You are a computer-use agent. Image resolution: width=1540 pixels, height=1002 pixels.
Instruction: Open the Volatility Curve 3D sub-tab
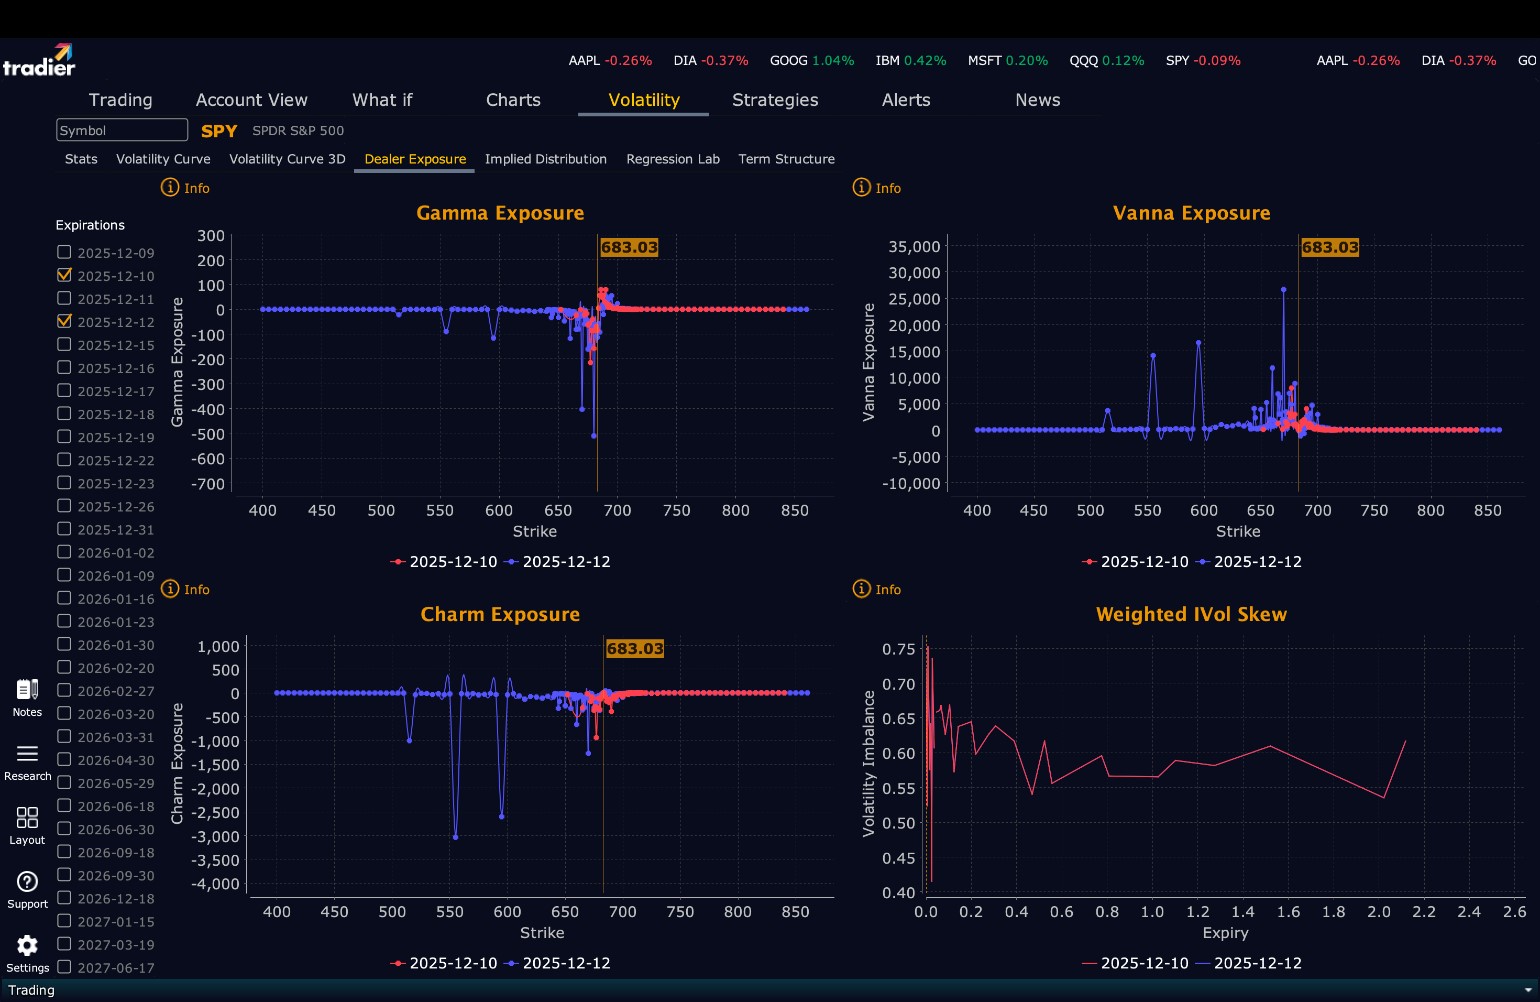point(287,159)
